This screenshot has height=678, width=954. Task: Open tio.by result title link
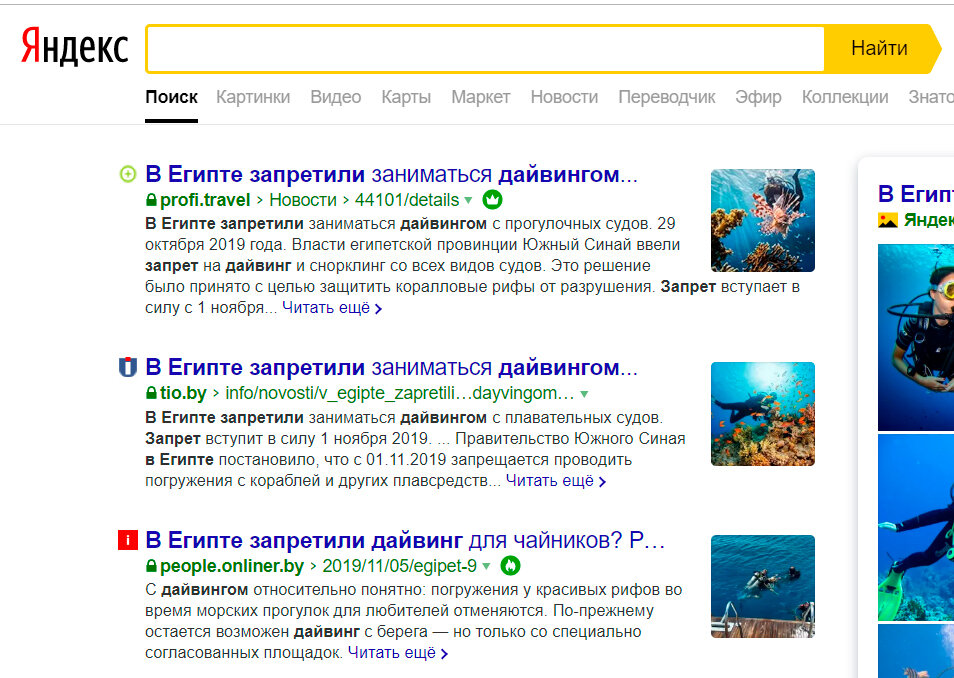pos(391,368)
